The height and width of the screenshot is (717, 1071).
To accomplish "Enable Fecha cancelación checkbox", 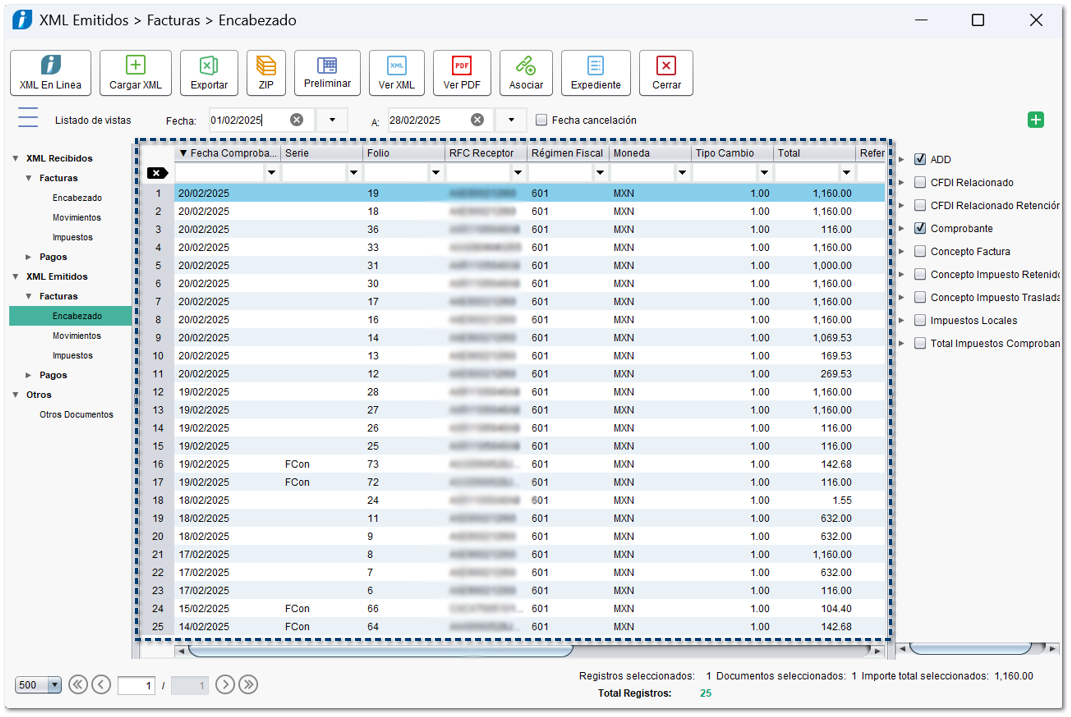I will tap(542, 120).
